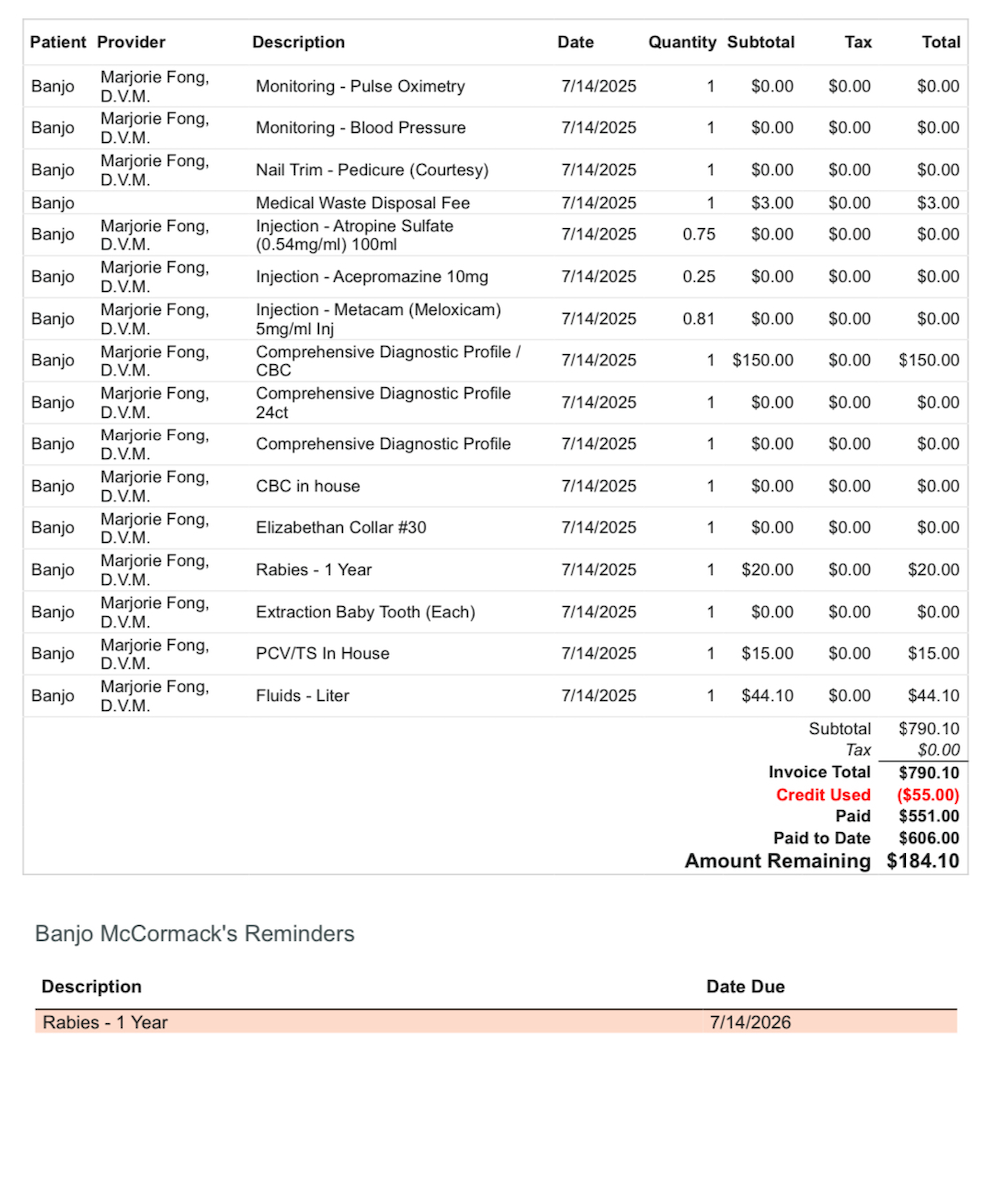
Task: Select Injection - Acepromazine 10mg line item
Action: (372, 277)
